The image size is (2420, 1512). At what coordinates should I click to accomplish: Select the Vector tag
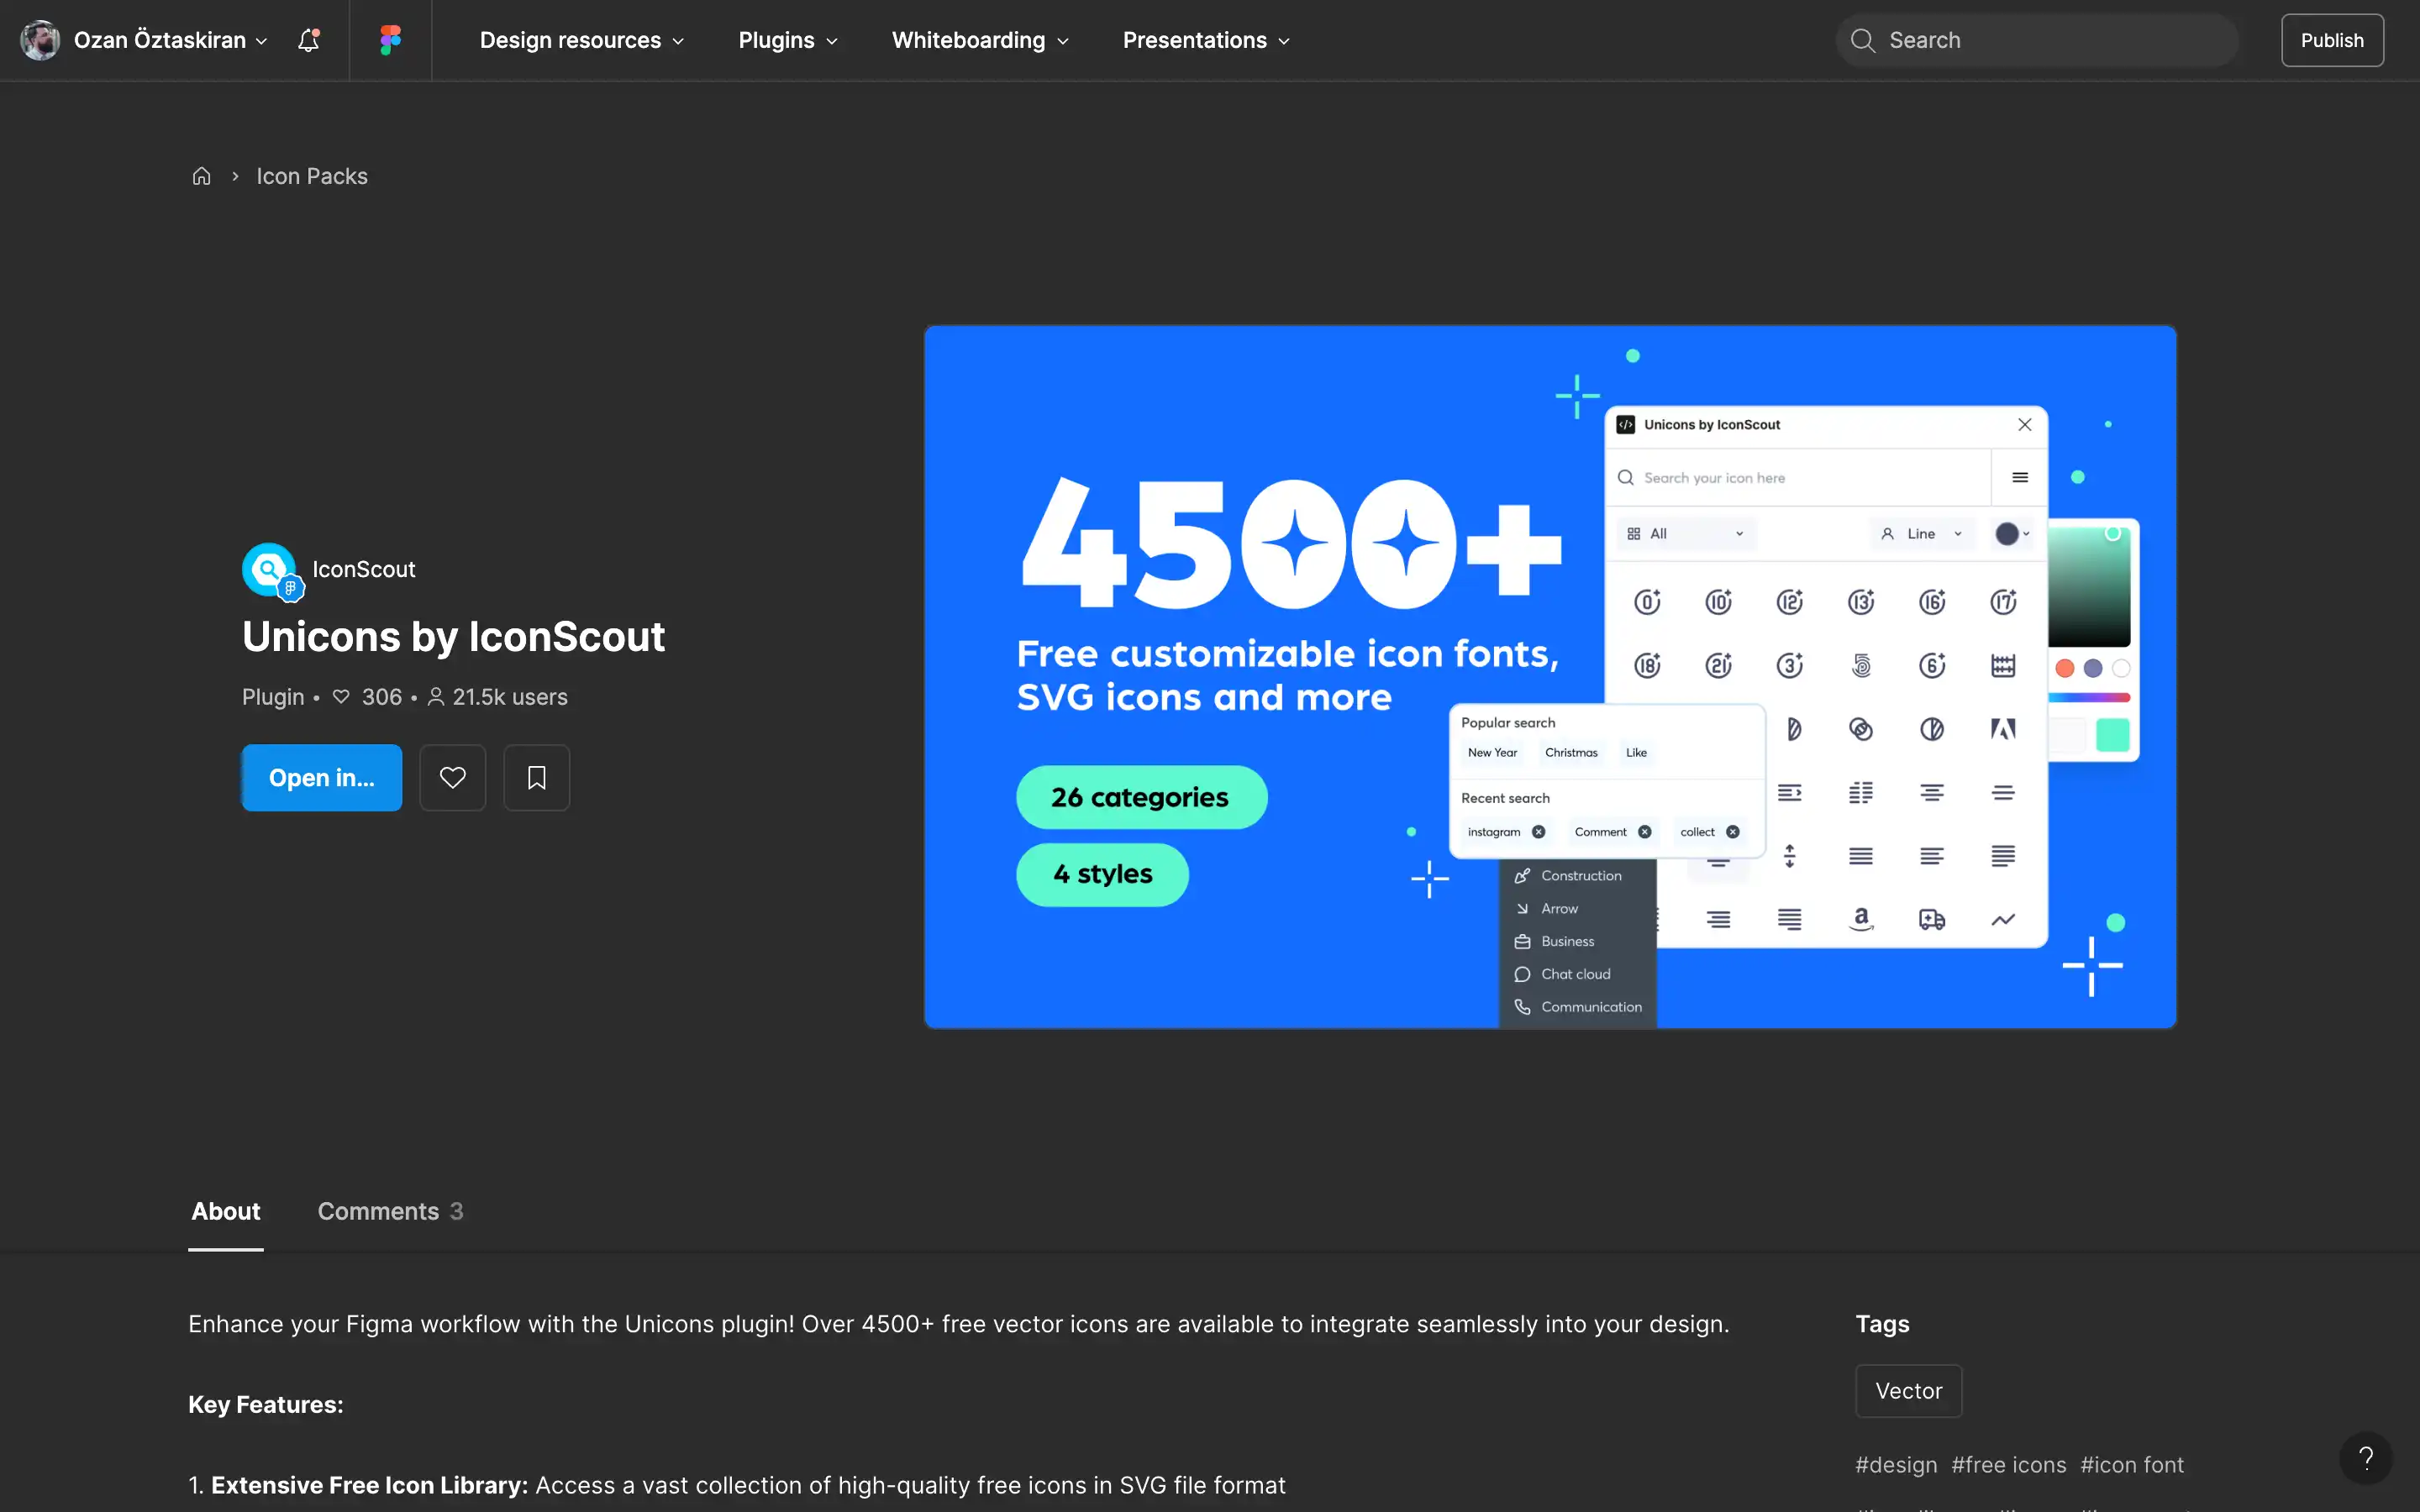[x=1909, y=1391]
